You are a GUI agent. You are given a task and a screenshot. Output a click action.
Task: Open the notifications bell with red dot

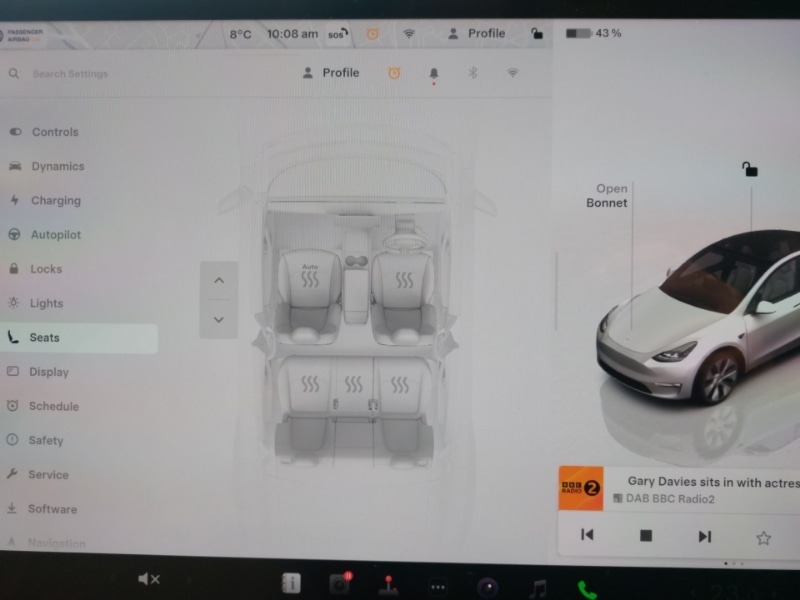tap(434, 72)
